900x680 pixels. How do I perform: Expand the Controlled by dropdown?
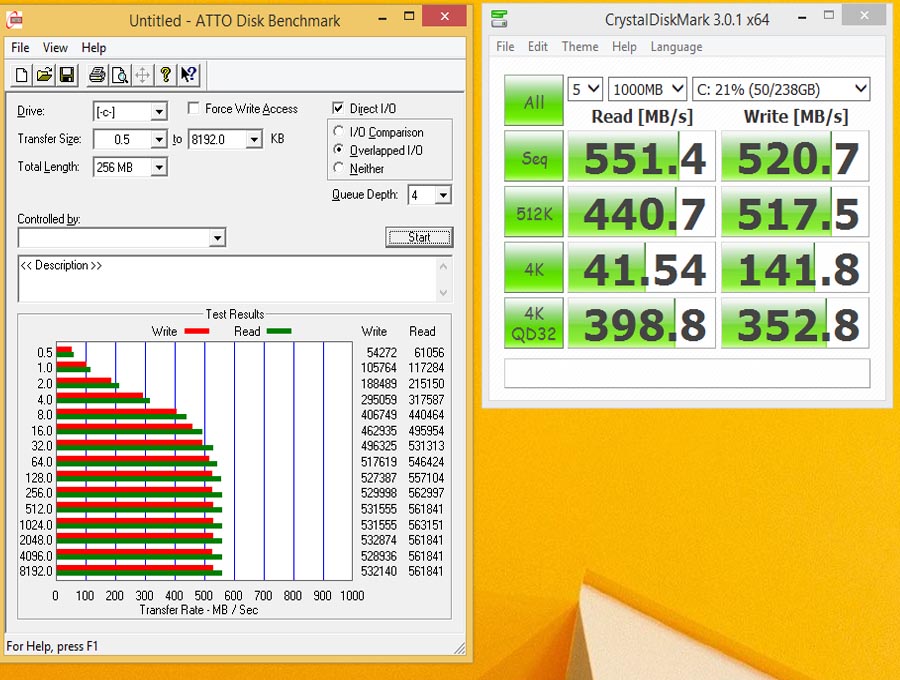click(x=217, y=238)
